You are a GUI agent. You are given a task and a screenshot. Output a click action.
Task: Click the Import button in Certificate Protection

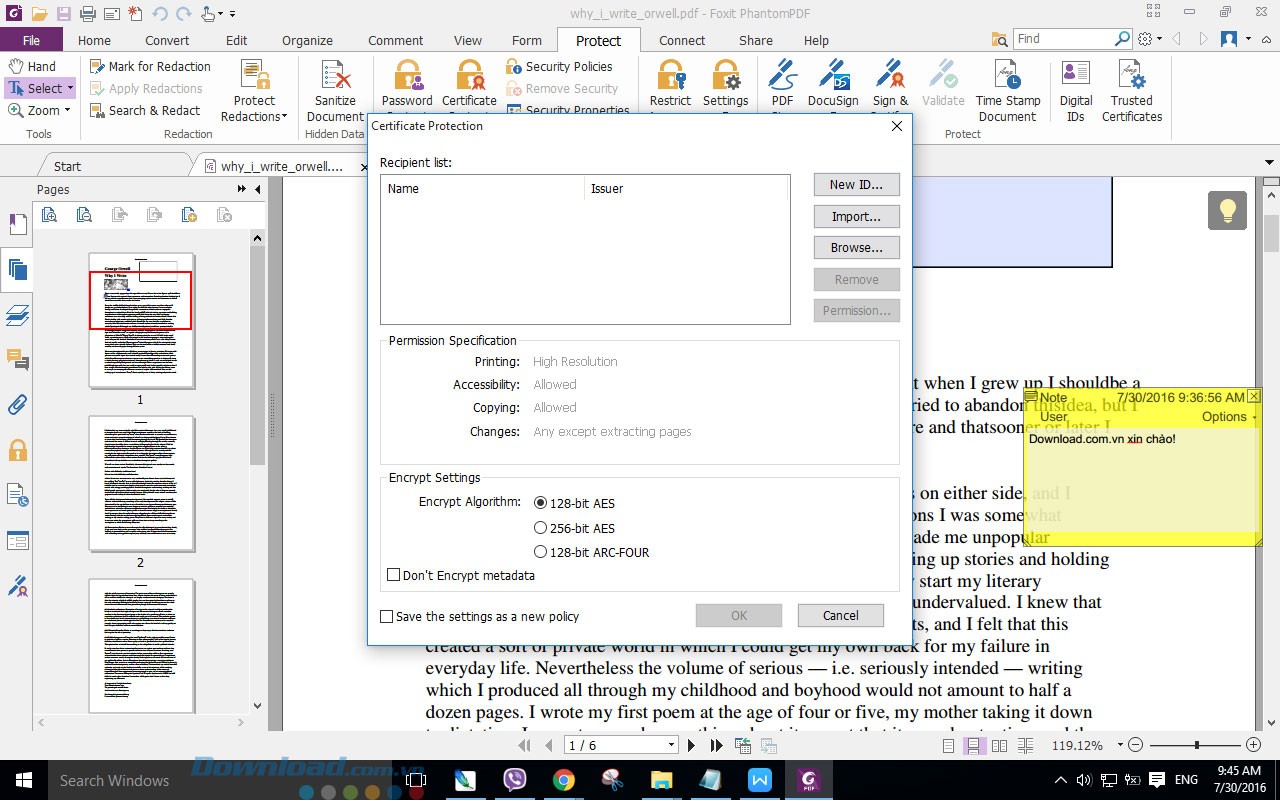point(856,216)
